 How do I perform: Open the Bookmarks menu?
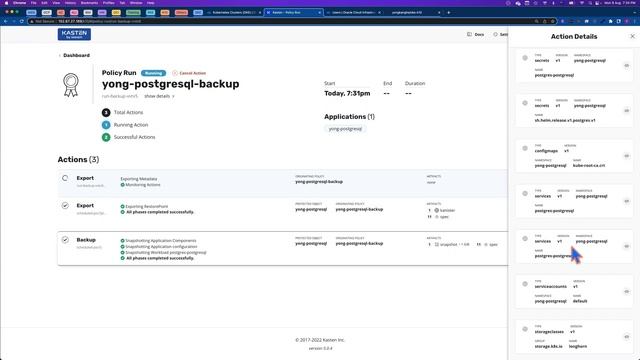89,3
